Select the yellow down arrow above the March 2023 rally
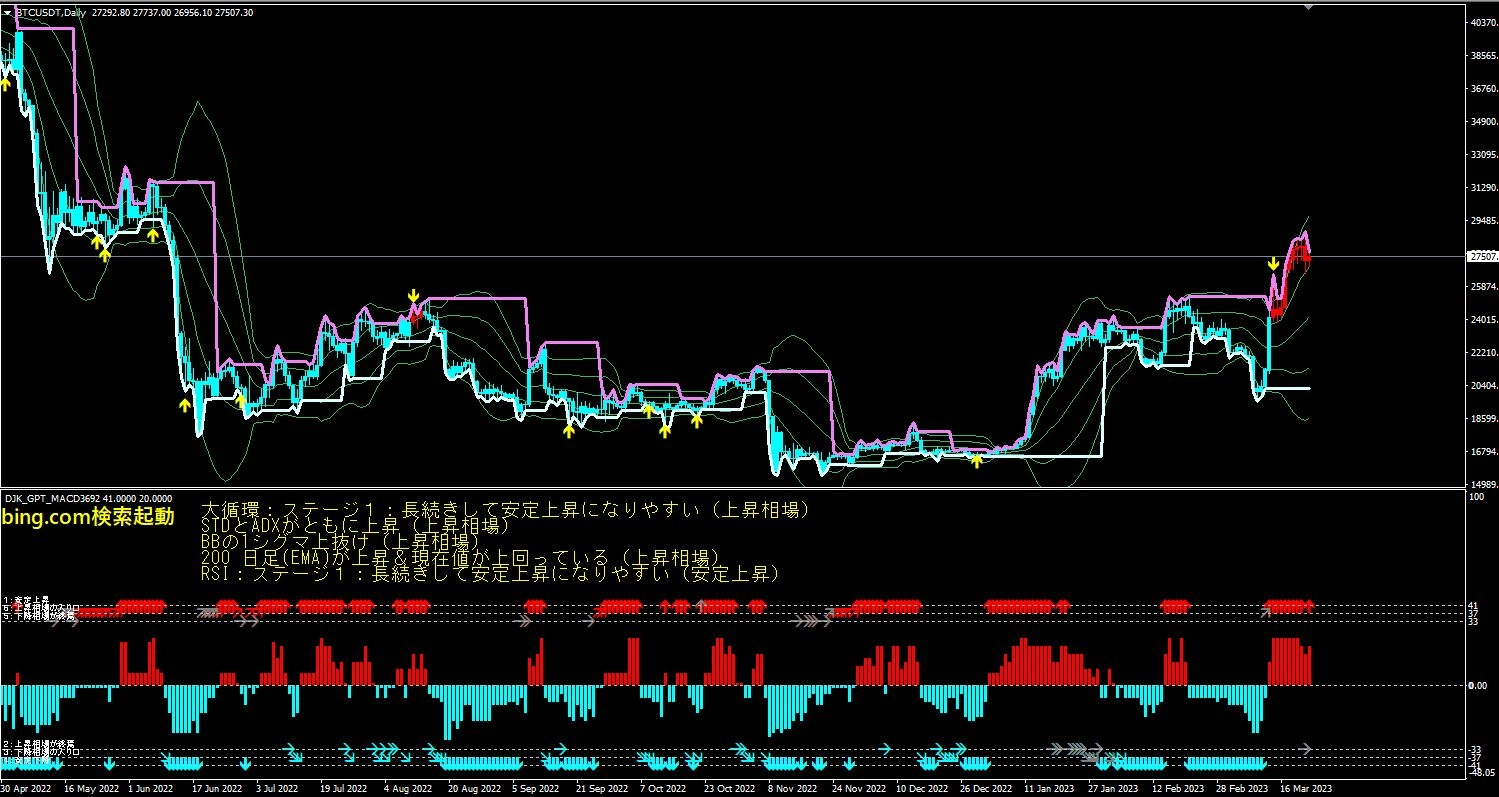 [1272, 264]
